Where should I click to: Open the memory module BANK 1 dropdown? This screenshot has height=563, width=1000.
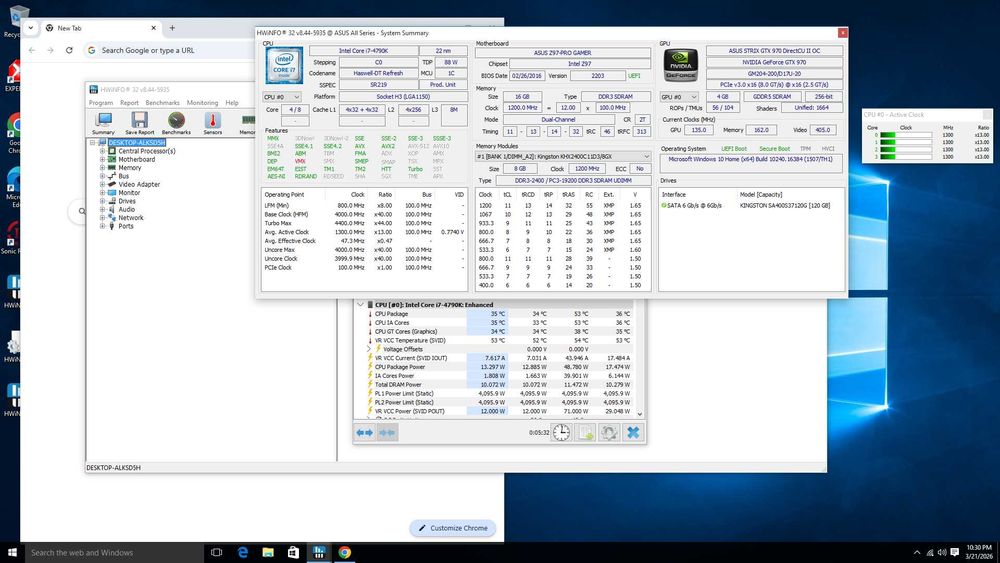[x=562, y=156]
